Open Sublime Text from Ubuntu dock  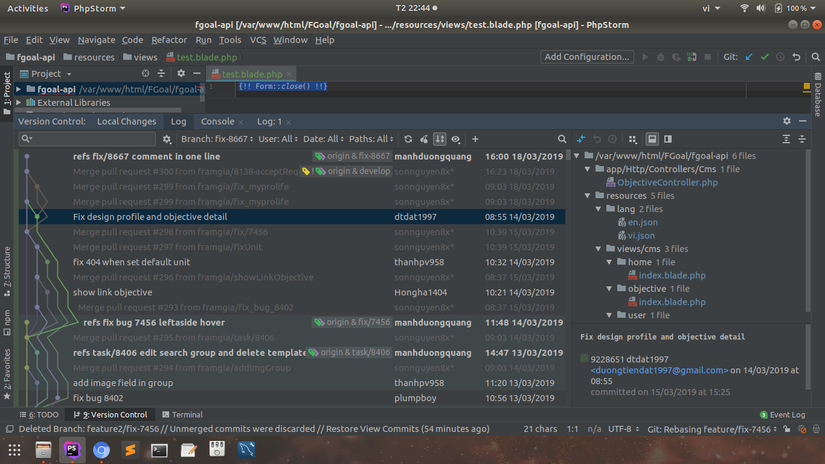[130, 450]
